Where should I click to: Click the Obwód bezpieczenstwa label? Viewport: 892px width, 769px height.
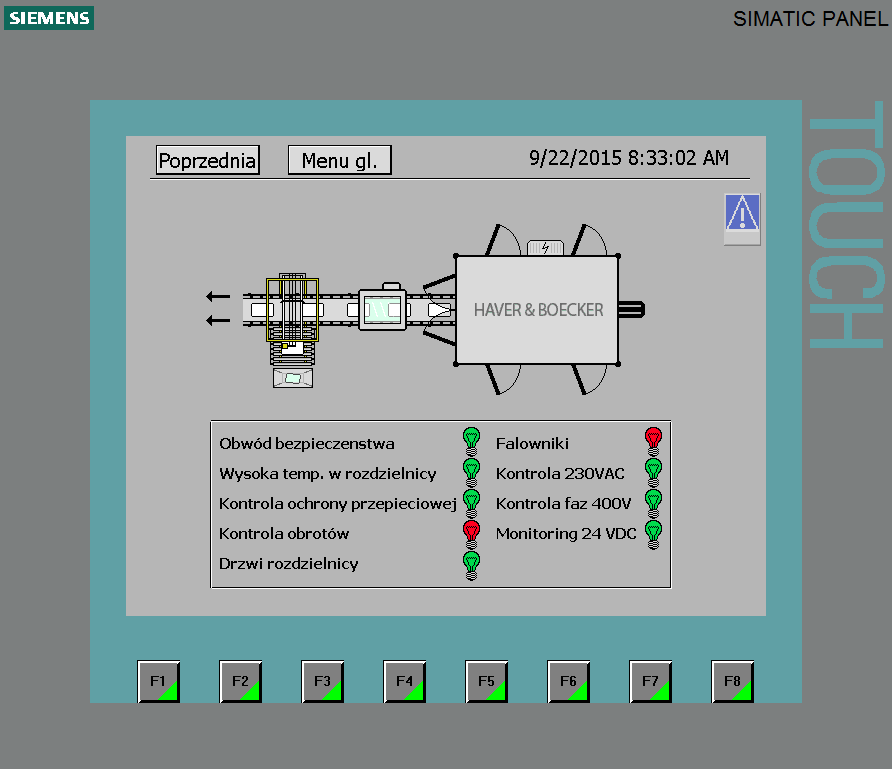tap(307, 444)
